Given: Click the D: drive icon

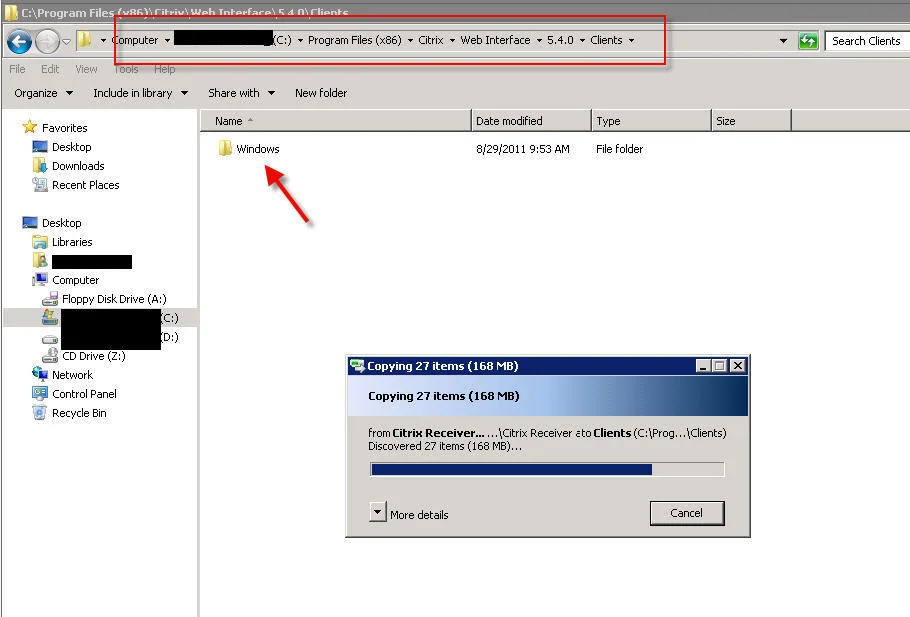Looking at the screenshot, I should [50, 339].
